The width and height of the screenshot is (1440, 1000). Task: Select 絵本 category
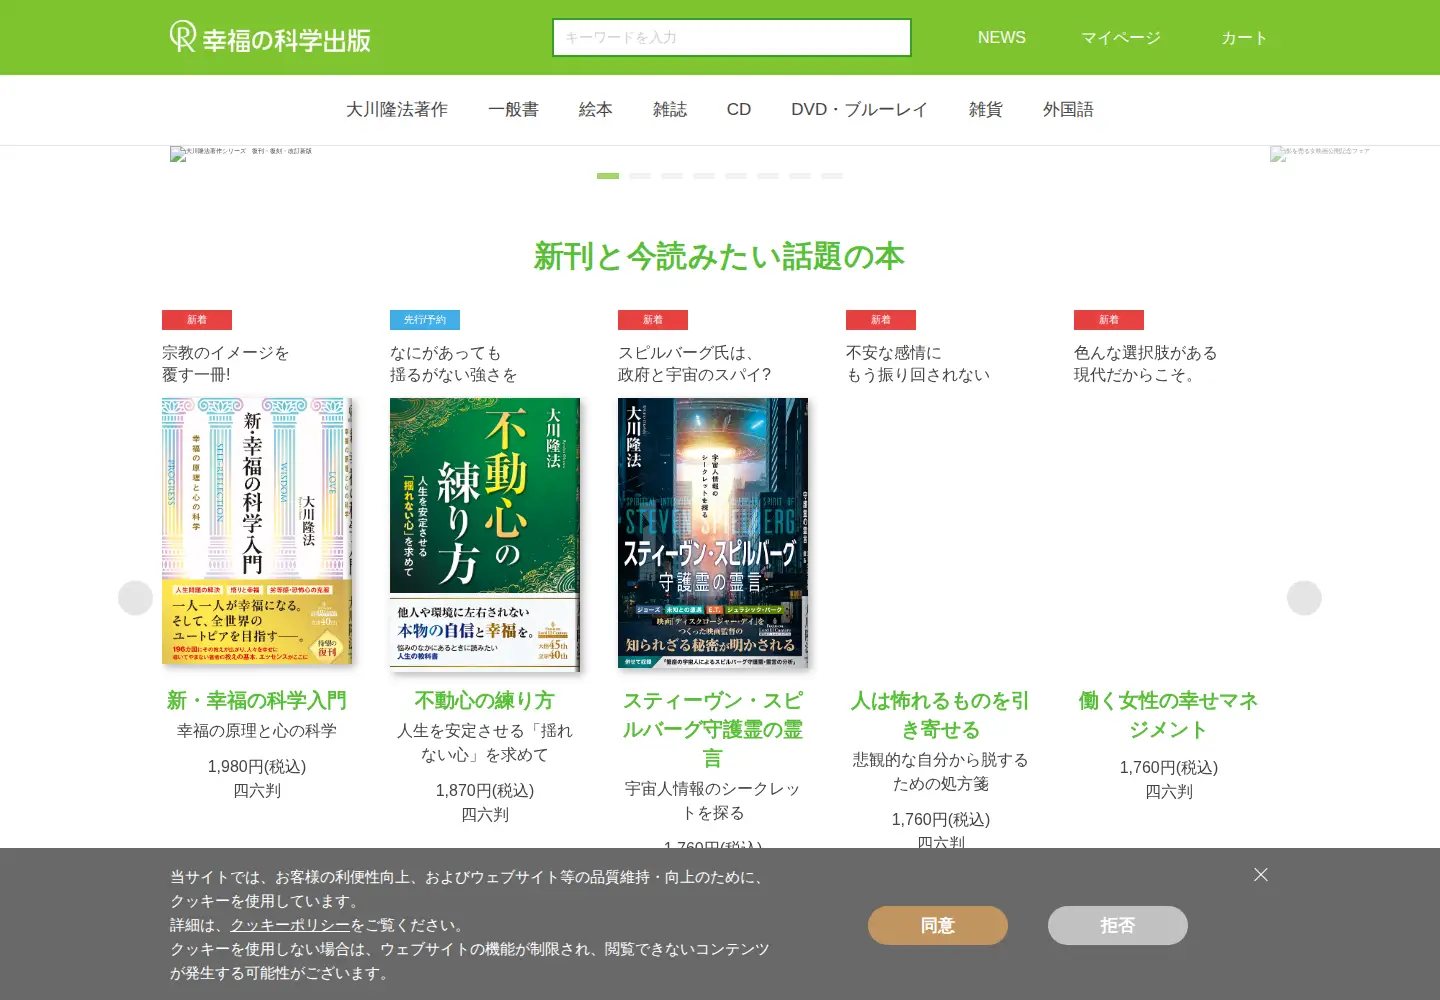coord(595,109)
